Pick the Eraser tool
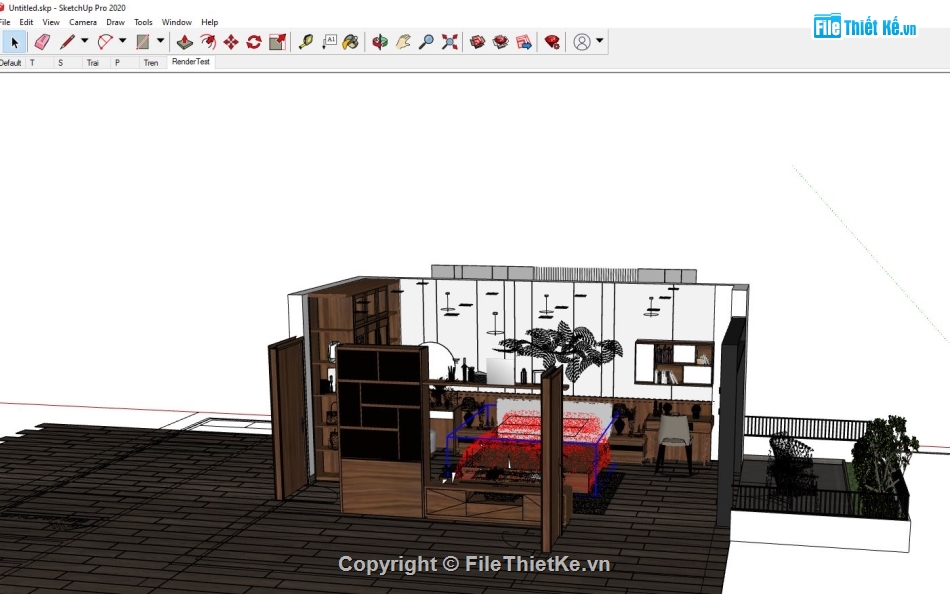Image resolution: width=950 pixels, height=594 pixels. point(42,42)
